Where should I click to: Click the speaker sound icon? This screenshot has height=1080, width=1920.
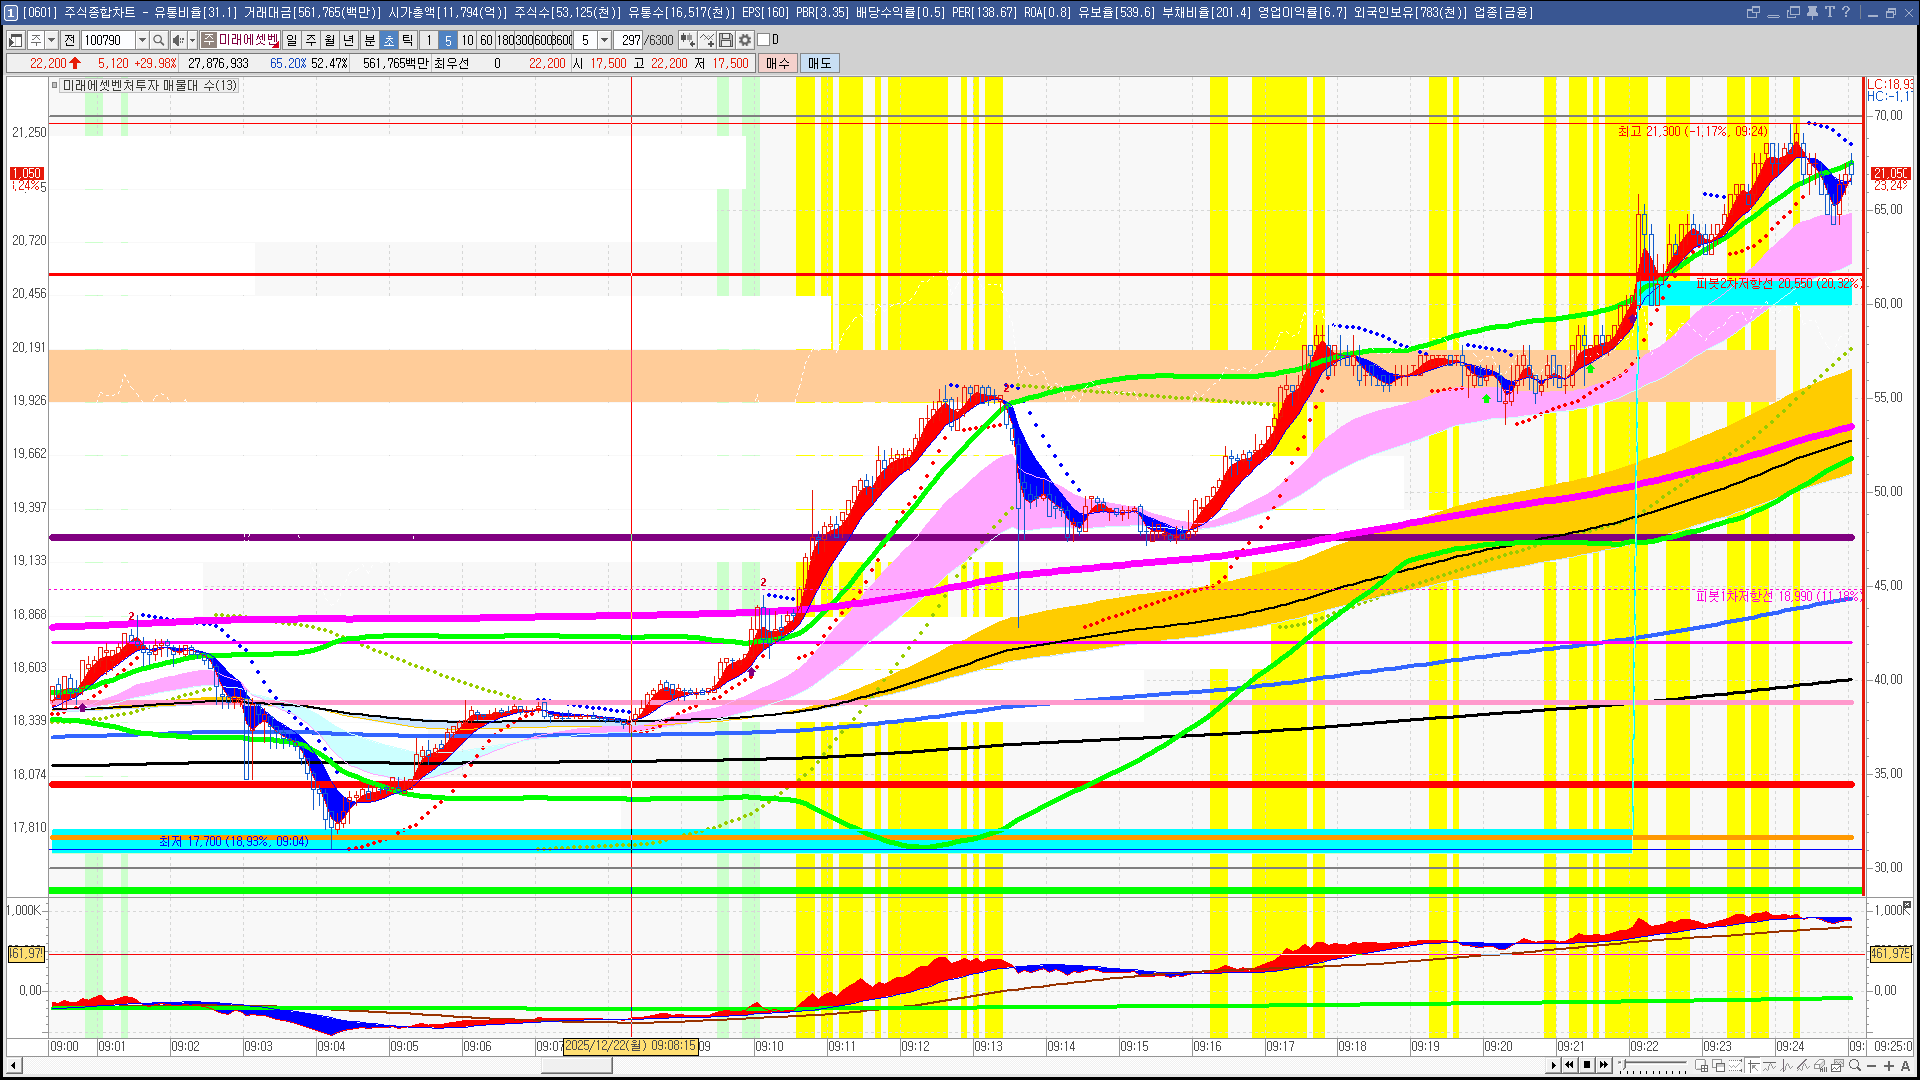coord(177,40)
